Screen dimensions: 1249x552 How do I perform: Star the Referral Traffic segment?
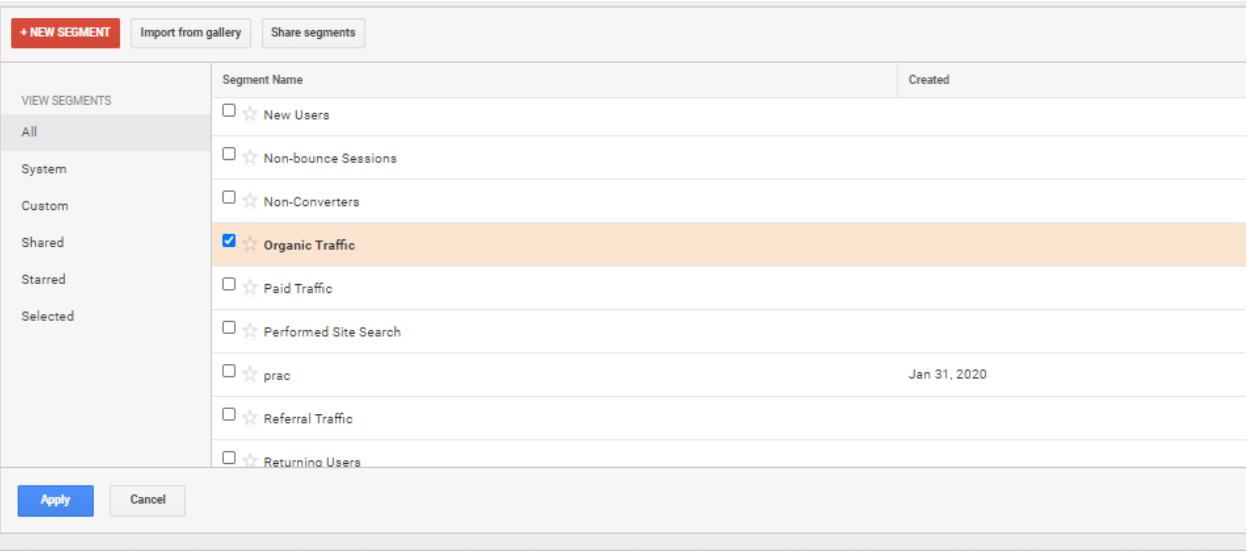click(250, 418)
